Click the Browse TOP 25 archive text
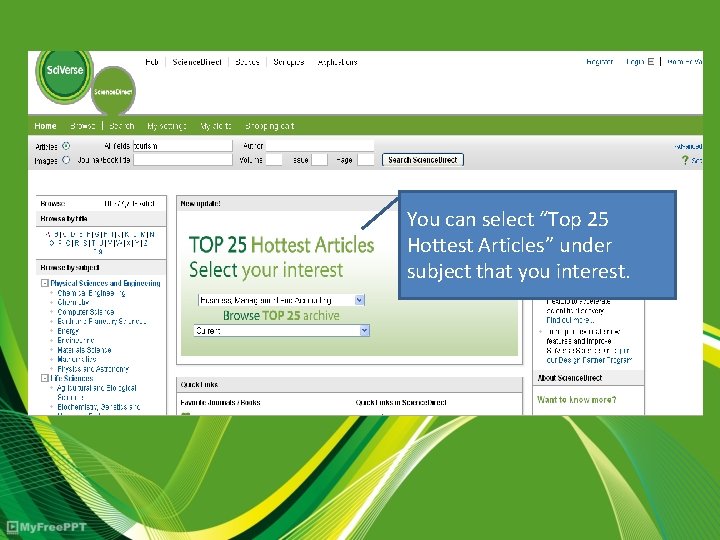720x540 pixels. coord(281,315)
